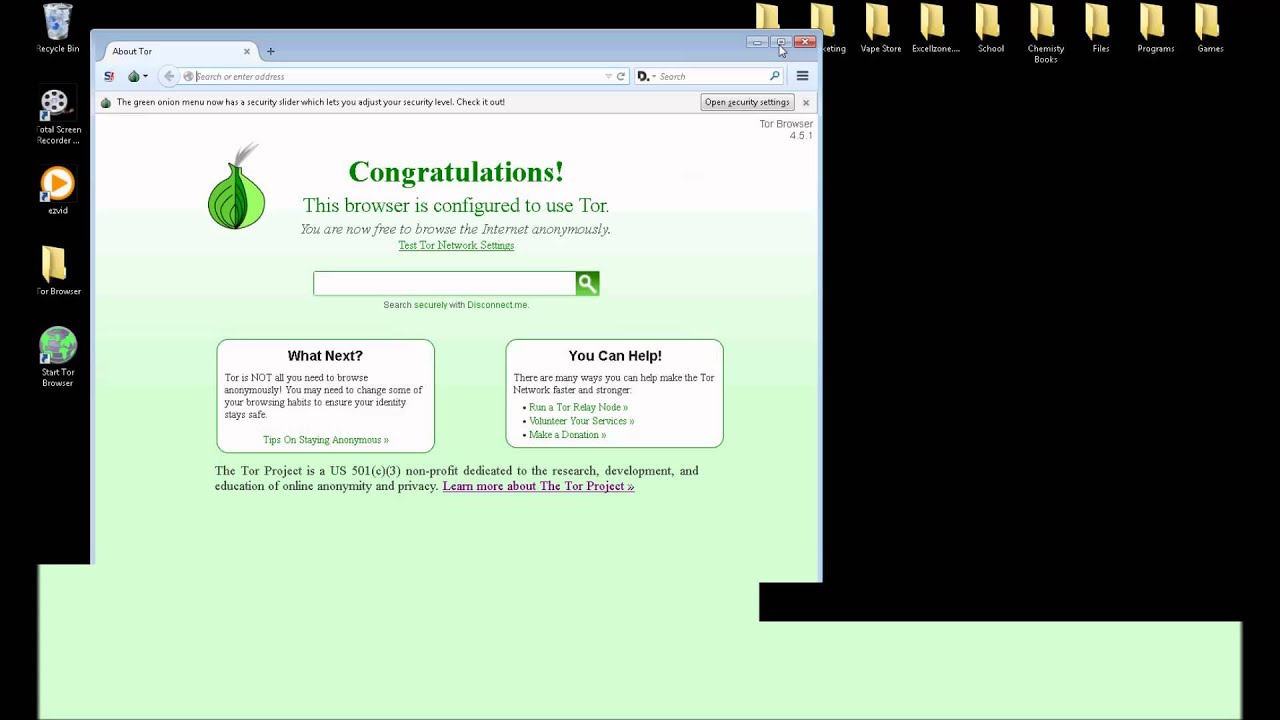Click the large Tor onion logo
Viewport: 1280px width, 720px height.
tap(237, 186)
